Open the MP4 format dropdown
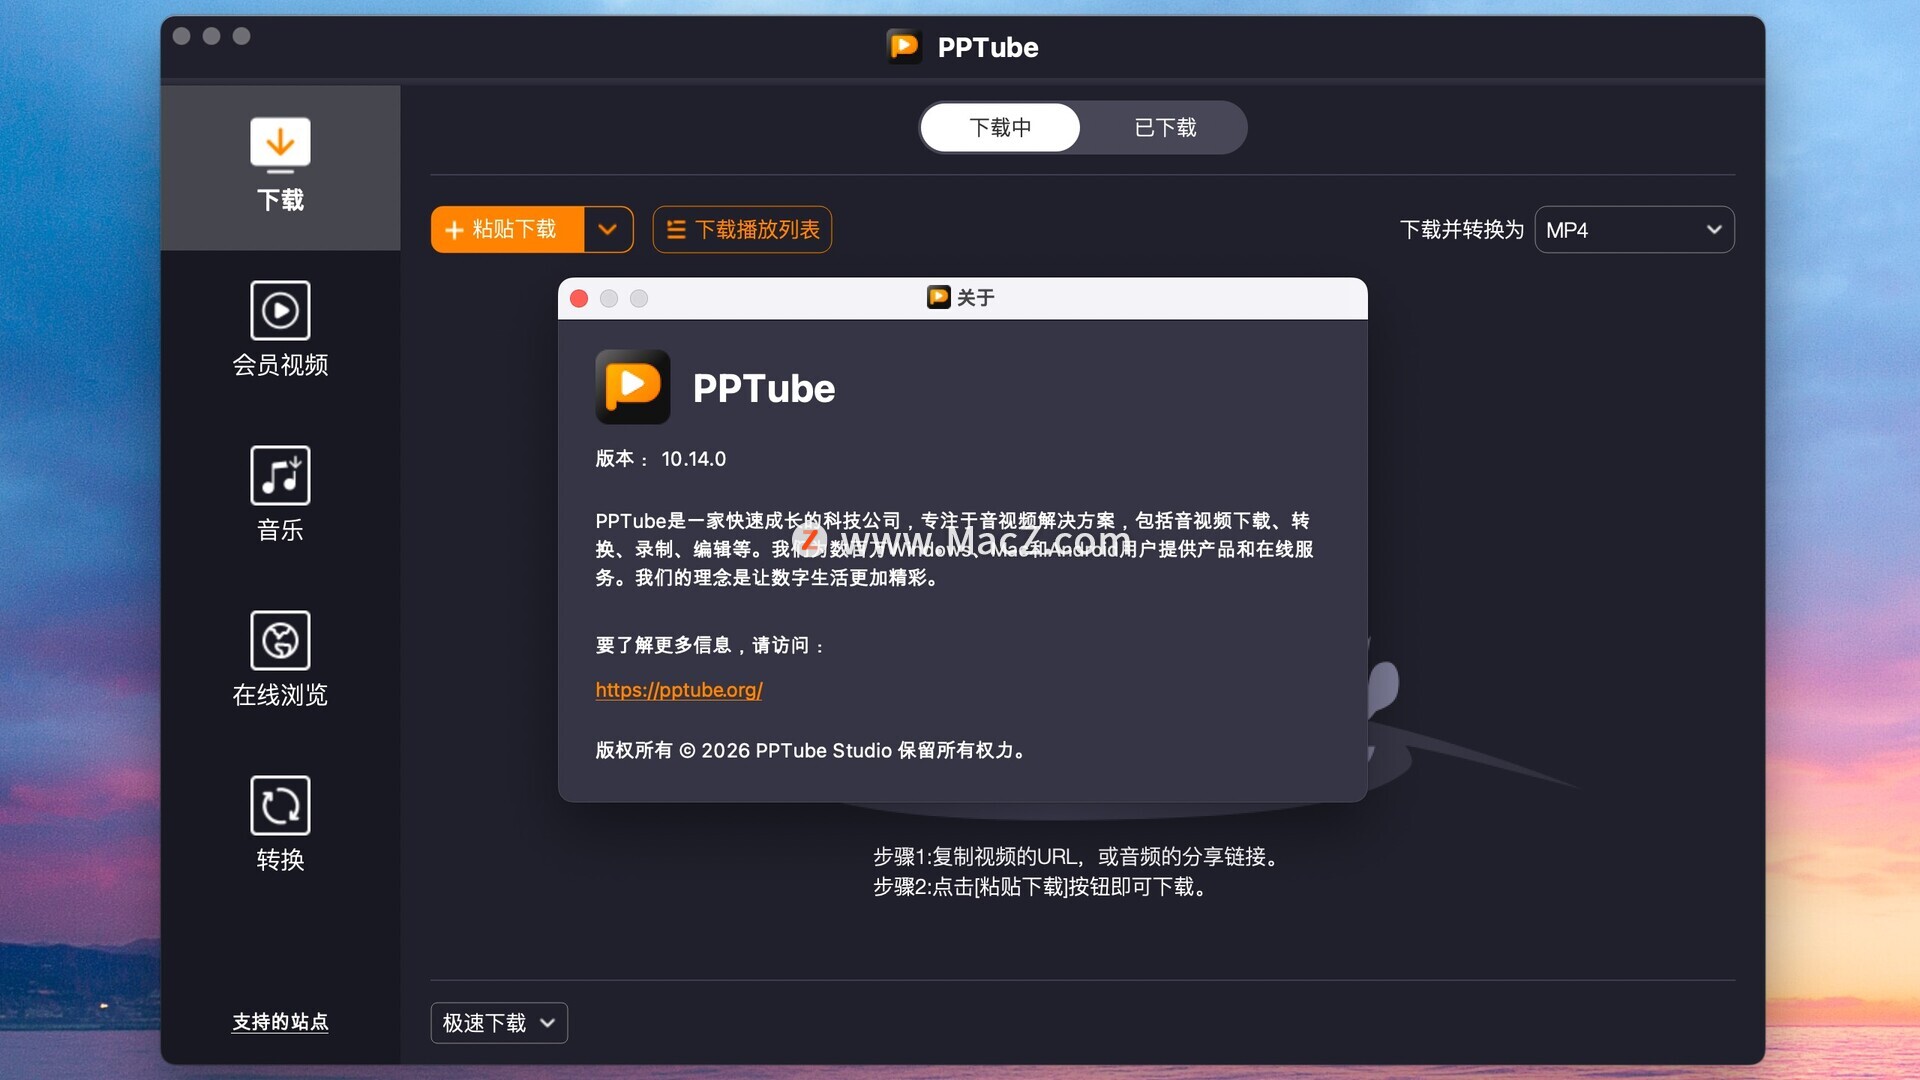Viewport: 1920px width, 1080px height. point(1634,230)
